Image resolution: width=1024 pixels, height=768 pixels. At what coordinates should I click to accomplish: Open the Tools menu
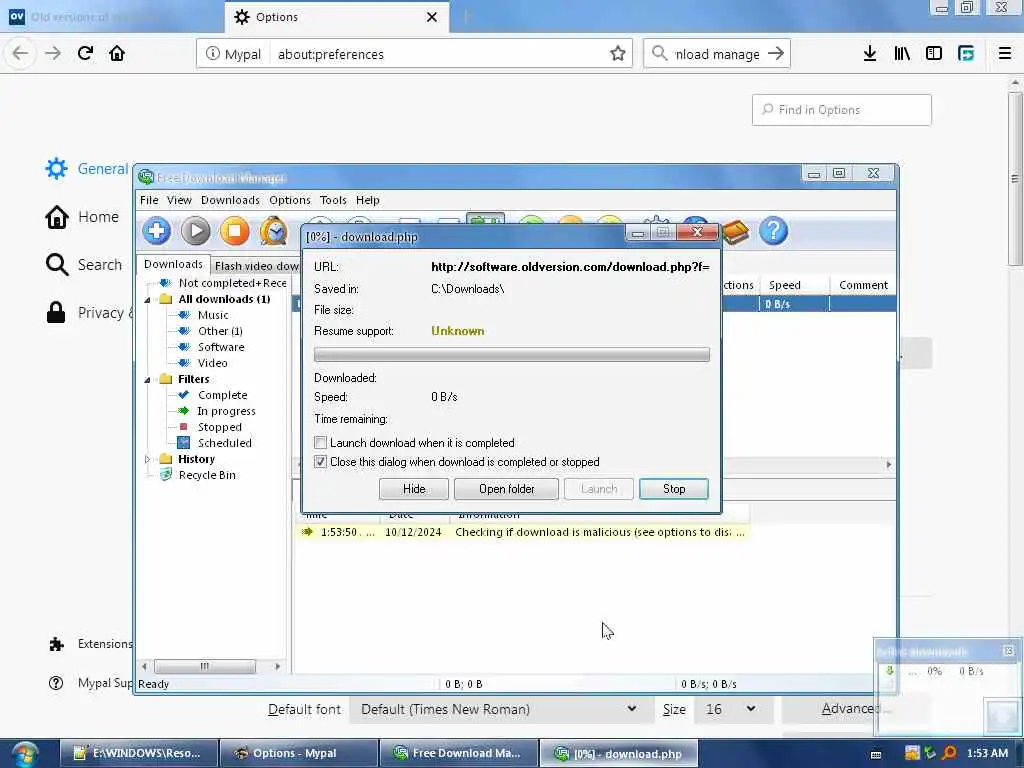coord(333,200)
